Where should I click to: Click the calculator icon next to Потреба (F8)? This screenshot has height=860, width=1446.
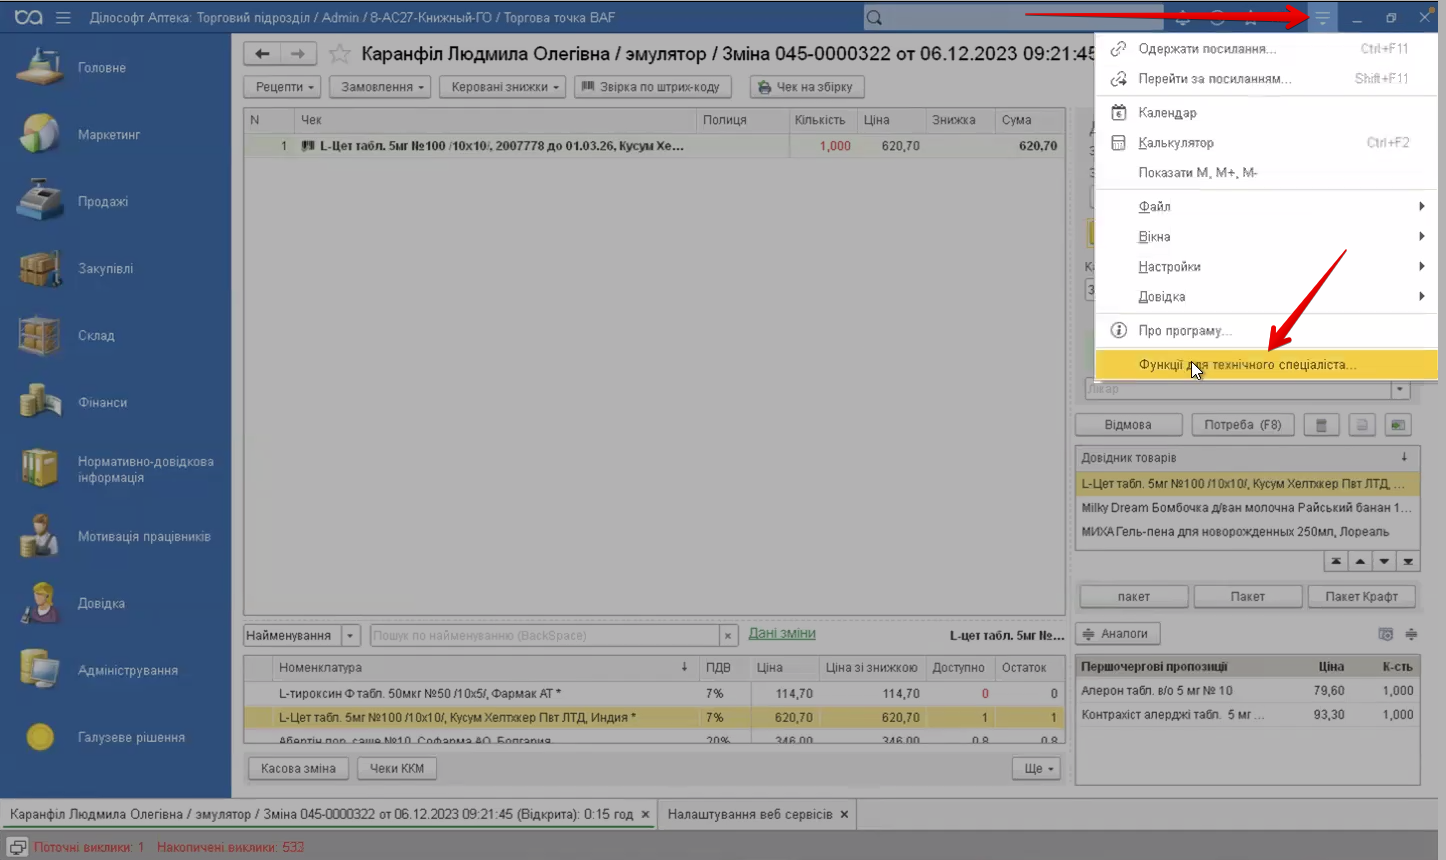(x=1321, y=425)
